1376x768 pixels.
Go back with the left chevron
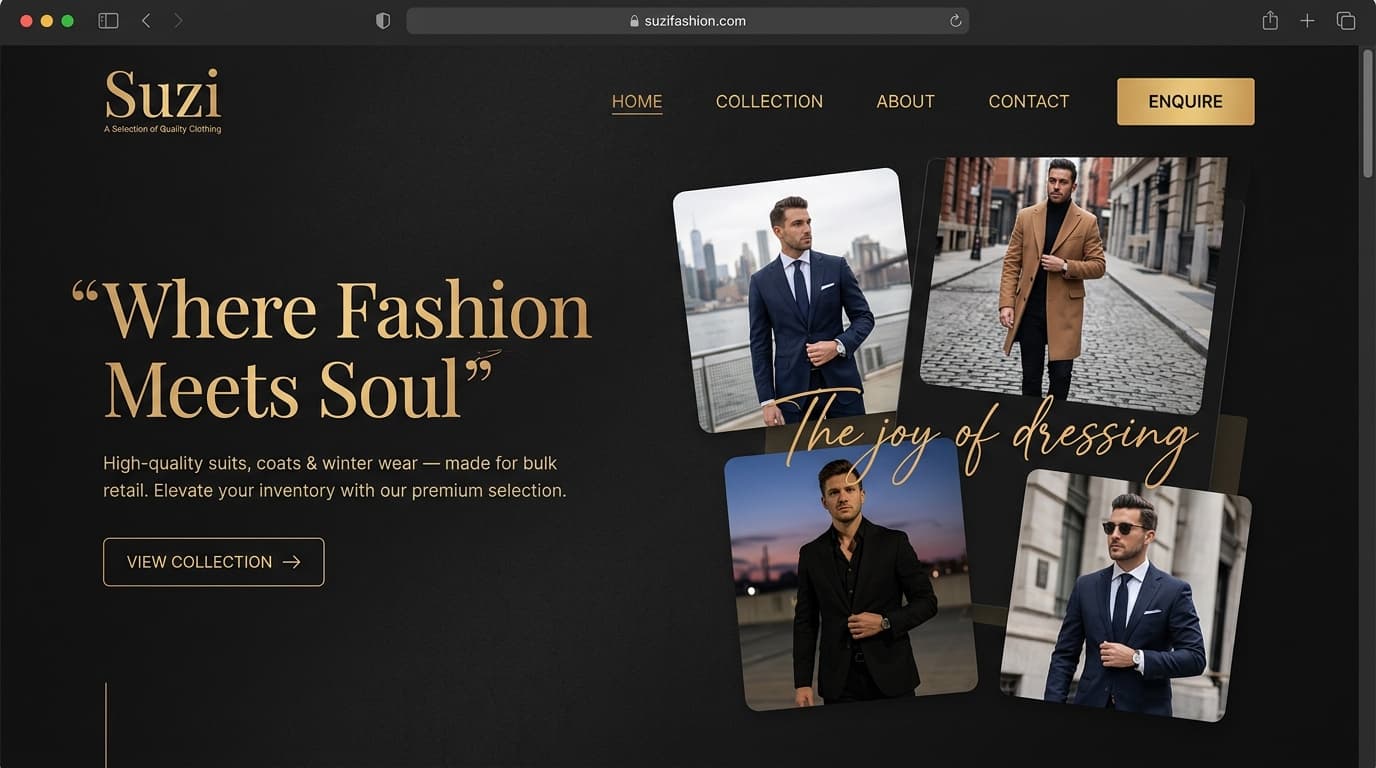point(146,21)
